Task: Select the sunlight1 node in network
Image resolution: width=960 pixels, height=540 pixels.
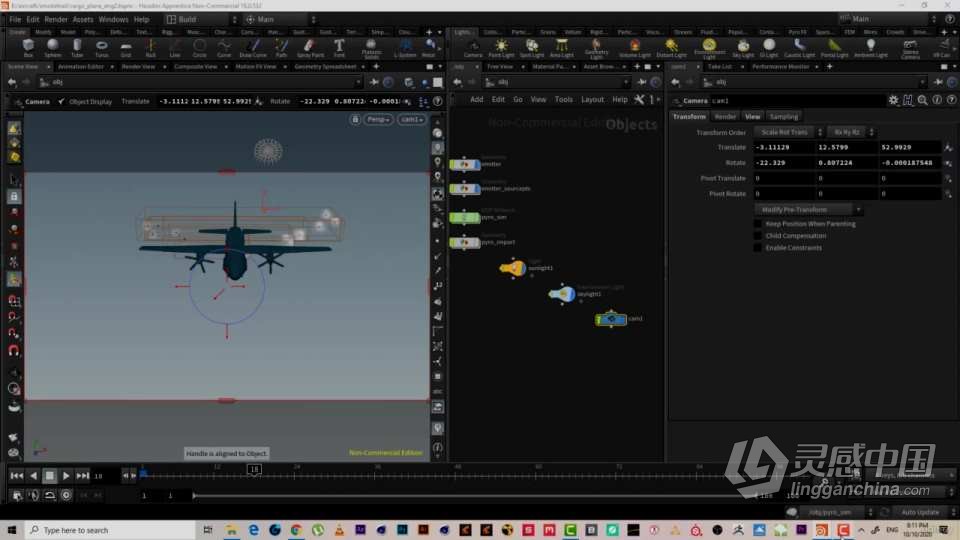Action: (x=512, y=268)
